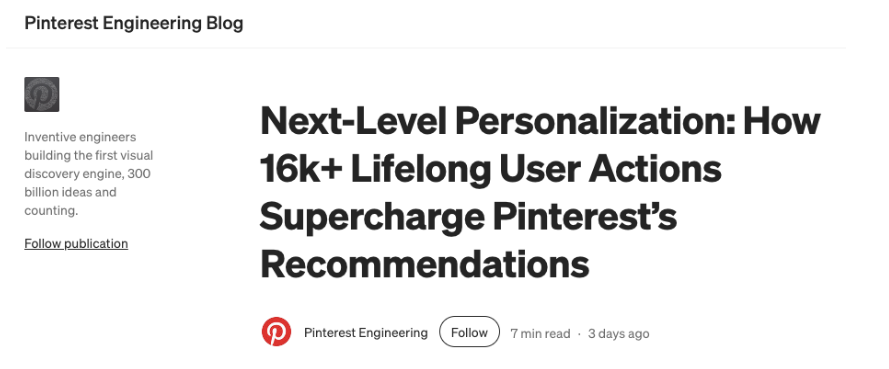The height and width of the screenshot is (369, 889).
Task: Click the Follow publication link
Action: click(76, 244)
